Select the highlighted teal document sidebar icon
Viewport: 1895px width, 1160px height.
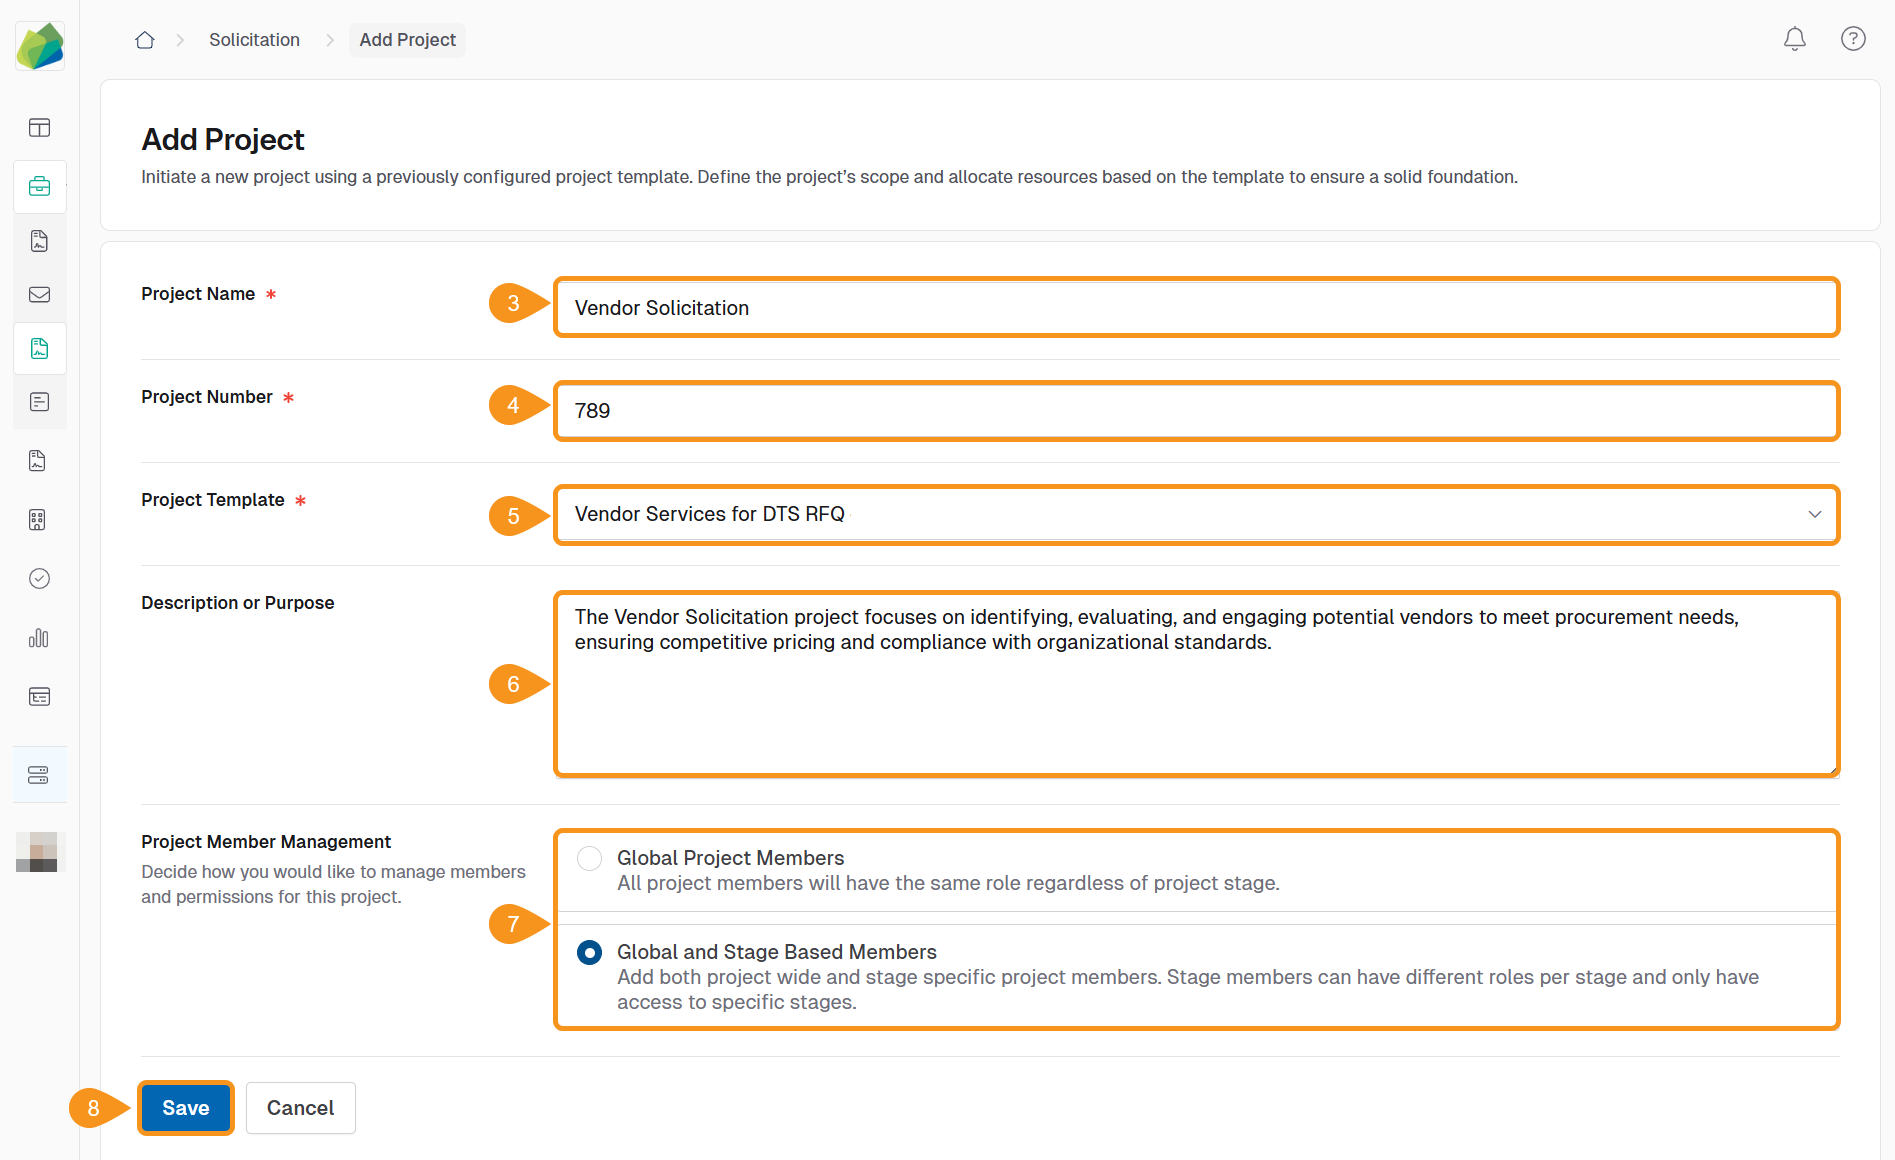(x=39, y=348)
